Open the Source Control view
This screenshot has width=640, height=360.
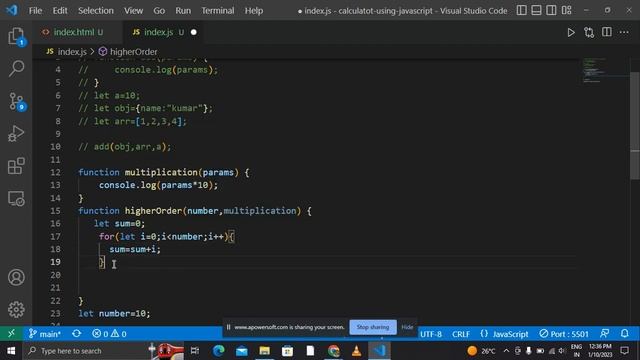tap(16, 101)
